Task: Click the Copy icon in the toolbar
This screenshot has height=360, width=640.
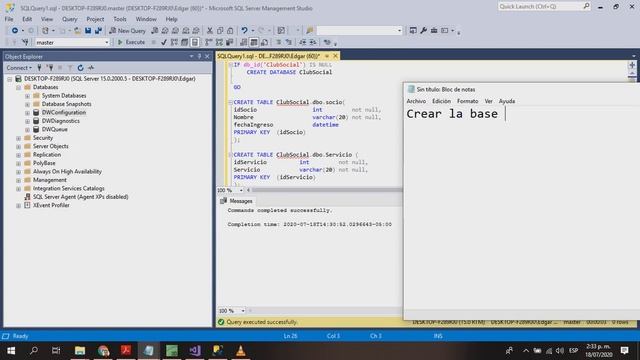Action: [x=220, y=31]
